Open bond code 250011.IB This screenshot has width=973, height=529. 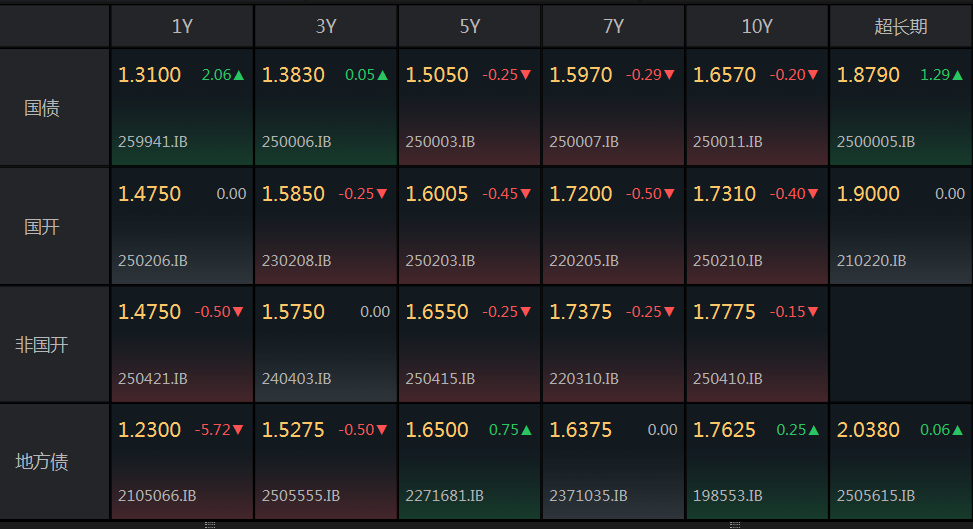pyautogui.click(x=727, y=142)
